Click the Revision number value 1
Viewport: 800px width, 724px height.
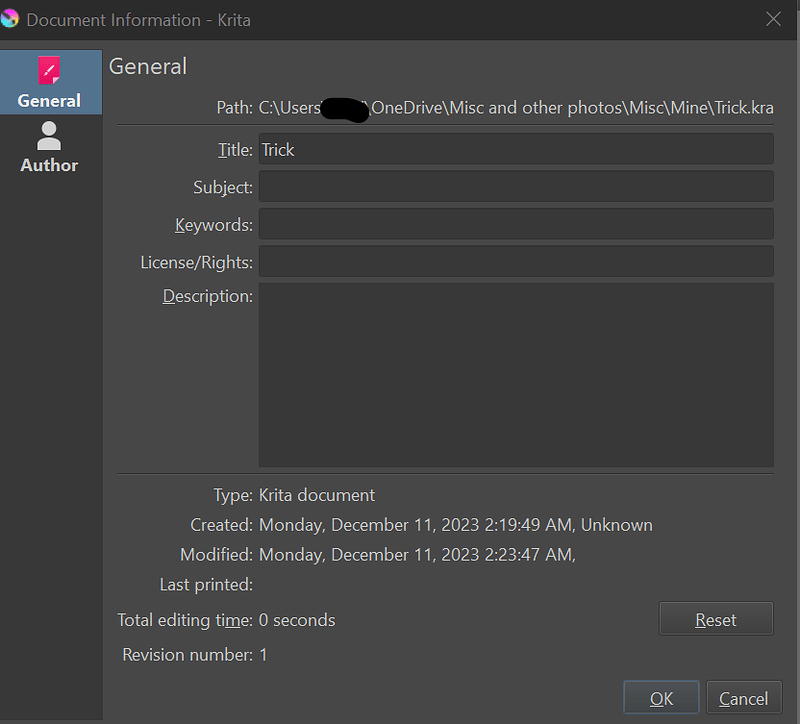[x=263, y=655]
